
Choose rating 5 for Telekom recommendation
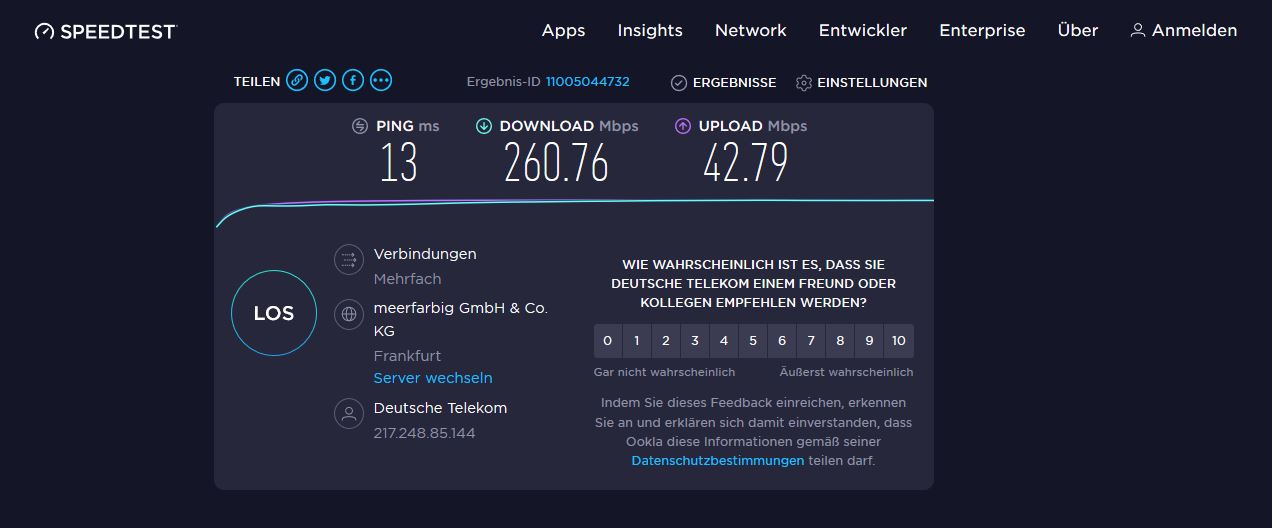pyautogui.click(x=753, y=341)
